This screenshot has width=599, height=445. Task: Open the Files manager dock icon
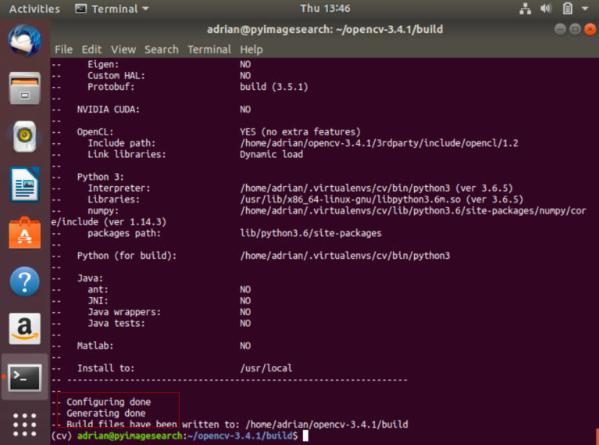[25, 88]
